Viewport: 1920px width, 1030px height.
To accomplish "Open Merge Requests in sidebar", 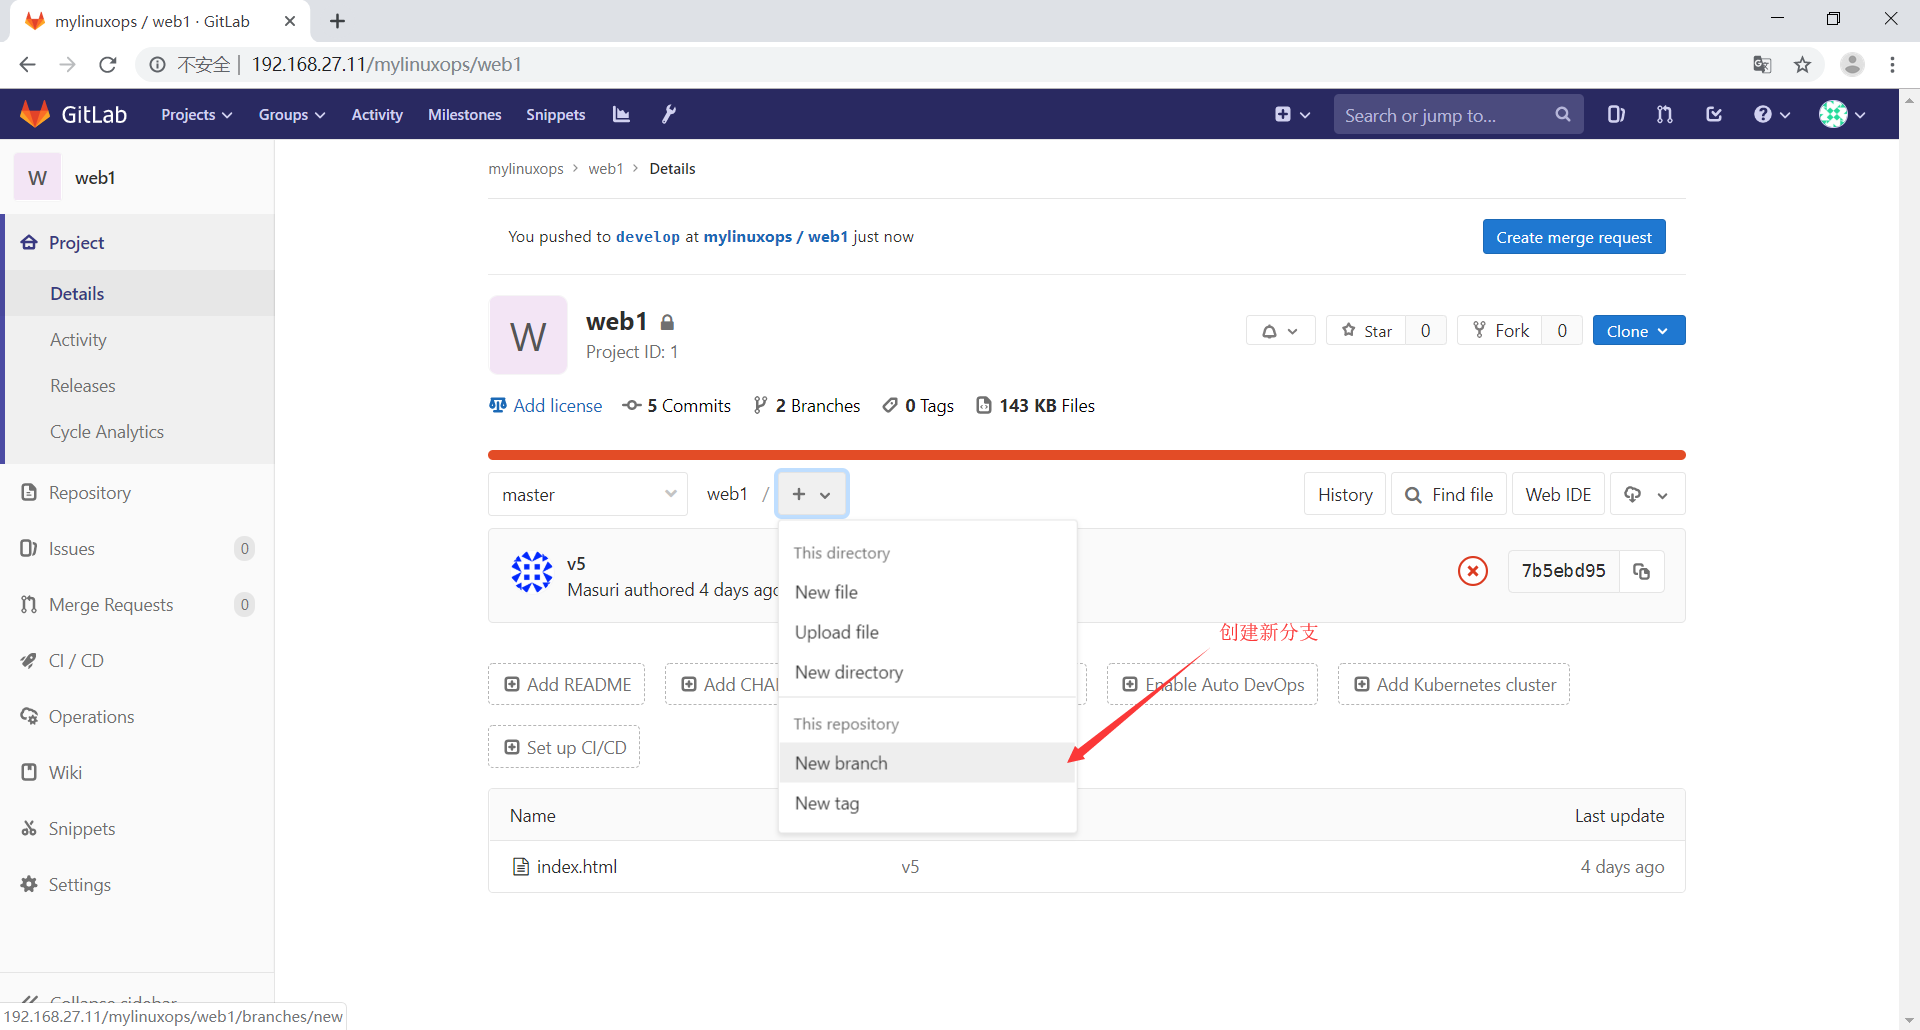I will pos(137,604).
